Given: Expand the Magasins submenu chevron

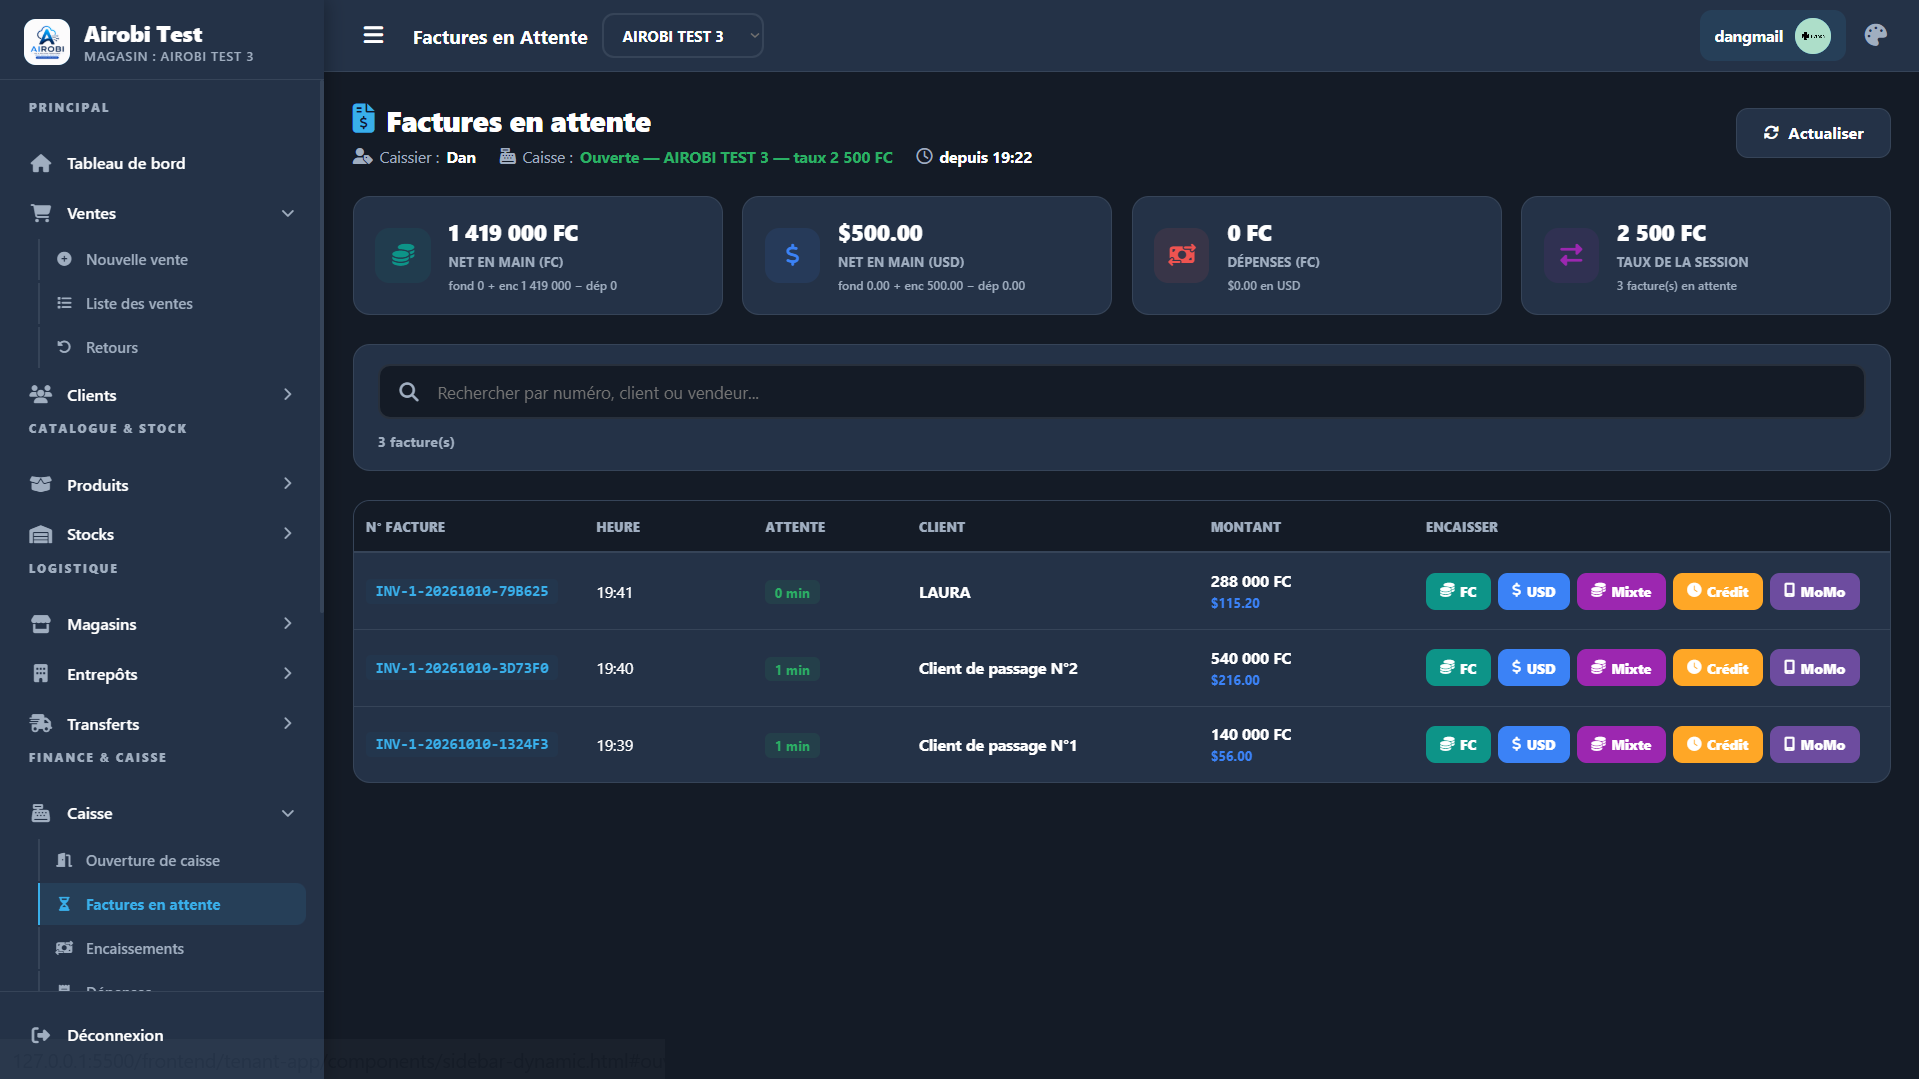Looking at the screenshot, I should click(x=288, y=624).
